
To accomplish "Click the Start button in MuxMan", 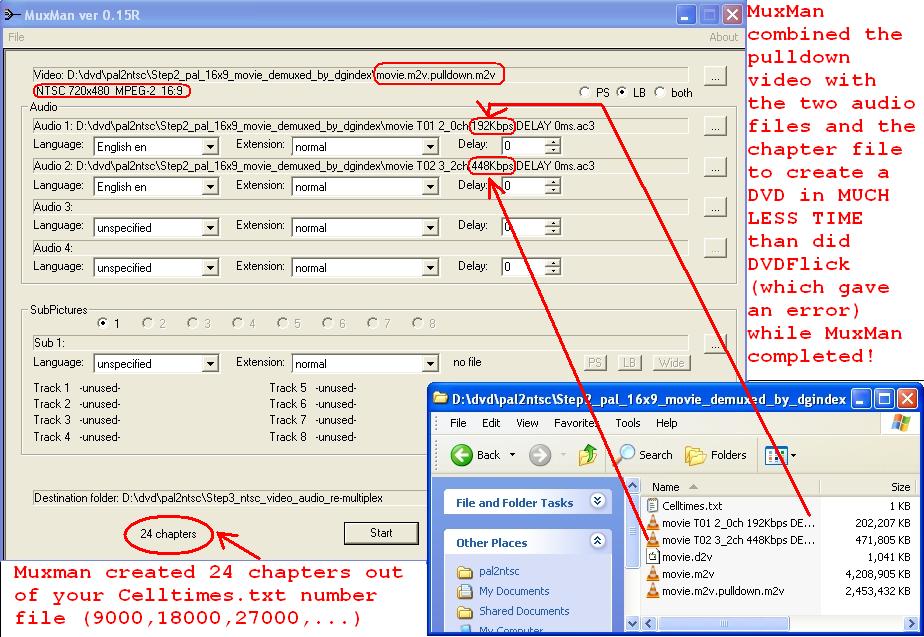I will click(x=381, y=533).
